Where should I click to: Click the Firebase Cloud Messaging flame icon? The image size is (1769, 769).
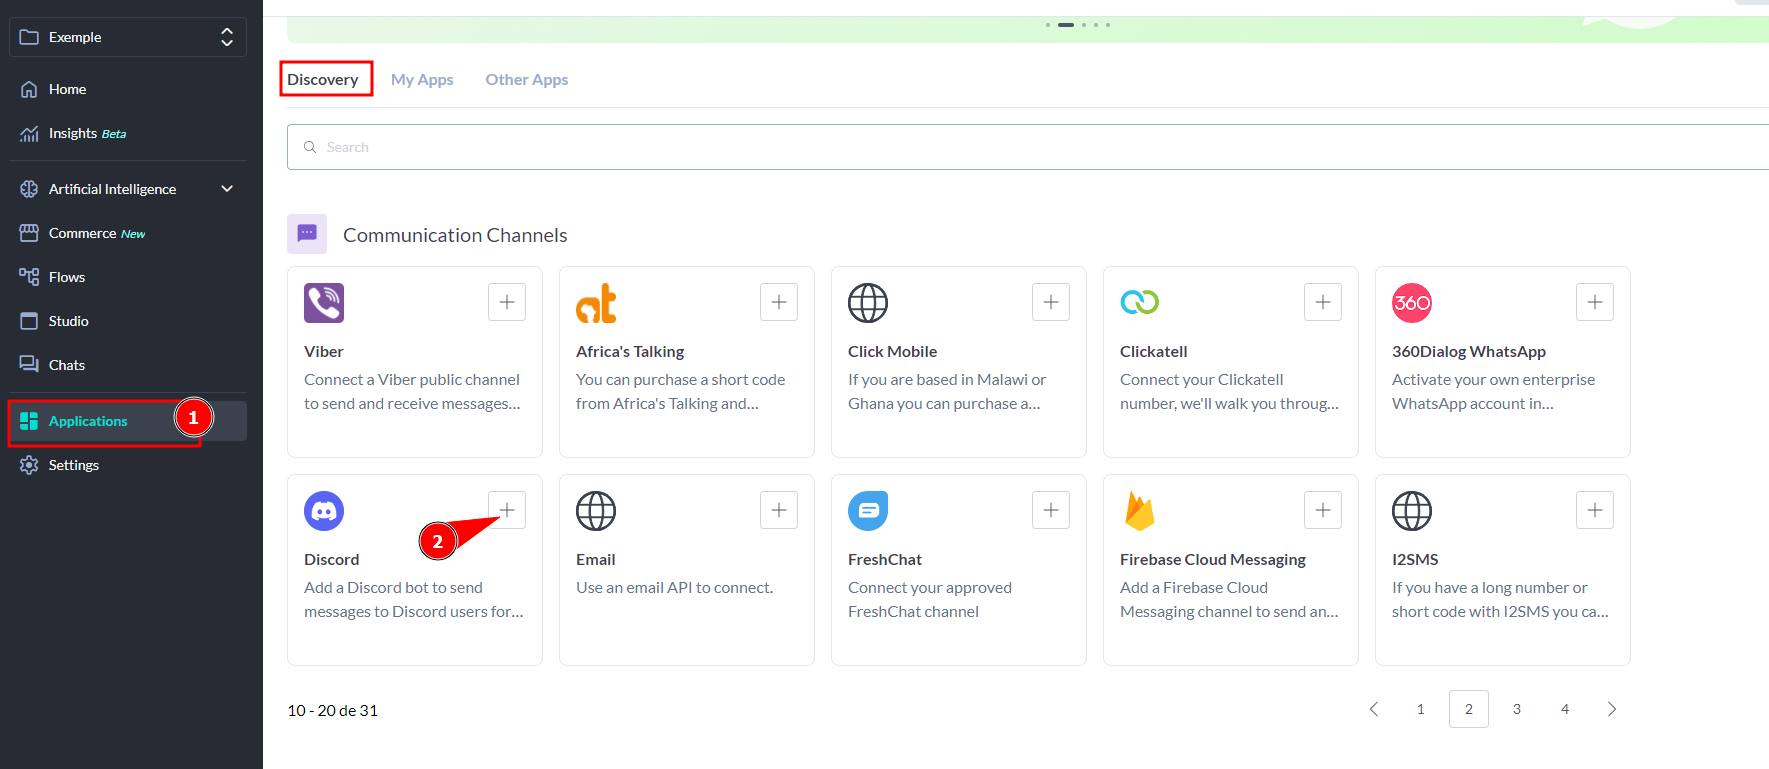pos(1139,511)
